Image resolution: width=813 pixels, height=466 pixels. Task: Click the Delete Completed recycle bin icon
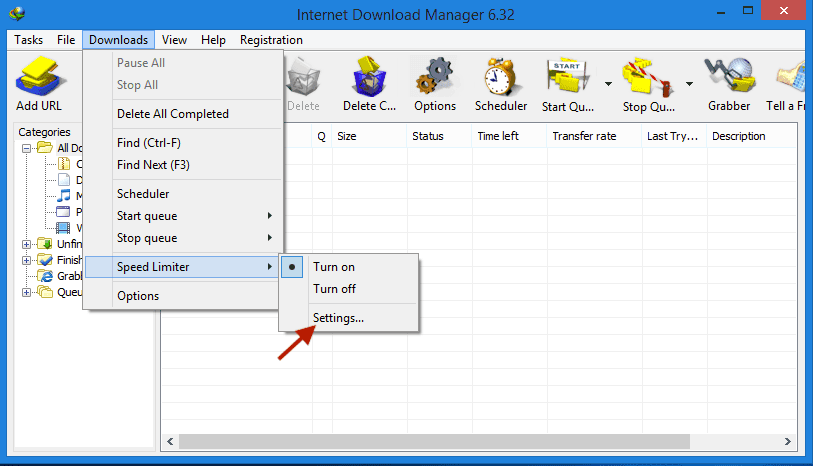(370, 77)
